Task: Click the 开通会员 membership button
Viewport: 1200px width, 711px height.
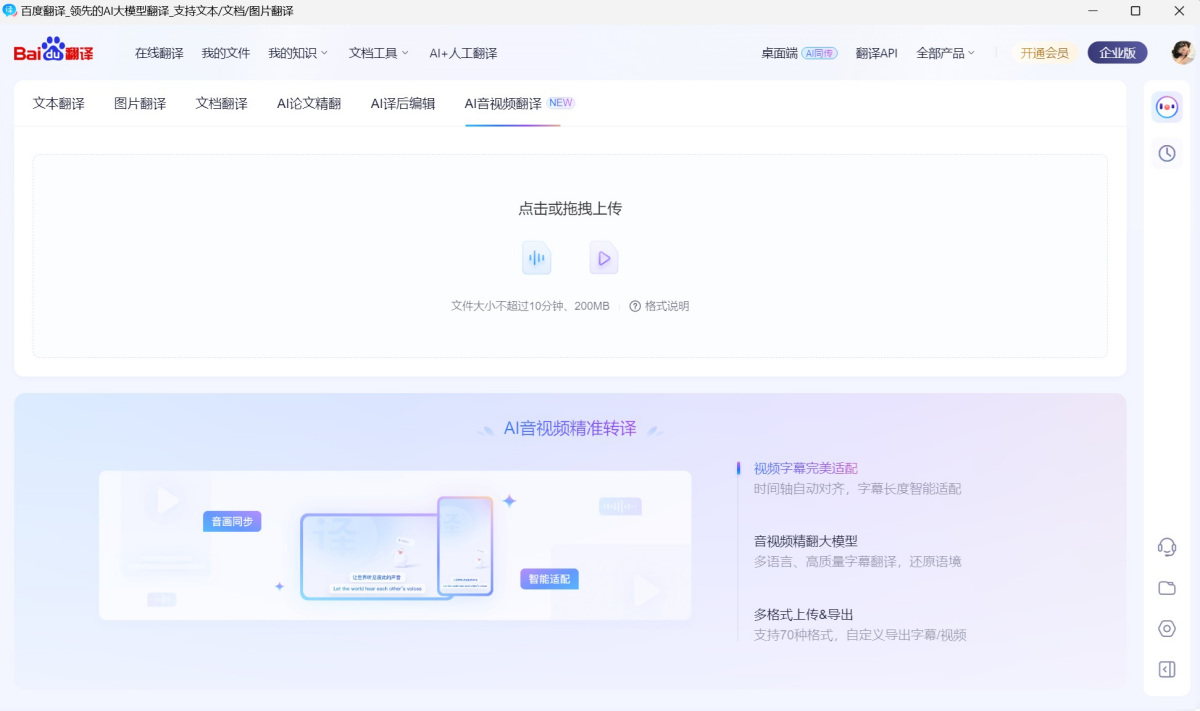Action: (x=1044, y=51)
